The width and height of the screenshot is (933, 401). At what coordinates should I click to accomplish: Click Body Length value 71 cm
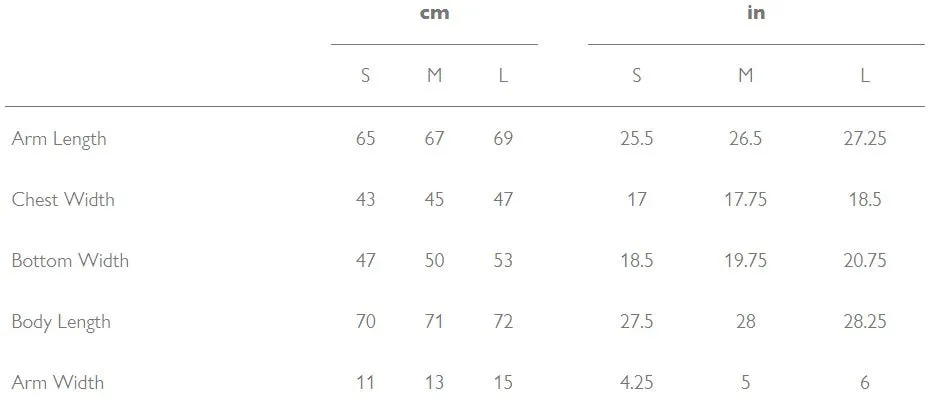(x=434, y=322)
